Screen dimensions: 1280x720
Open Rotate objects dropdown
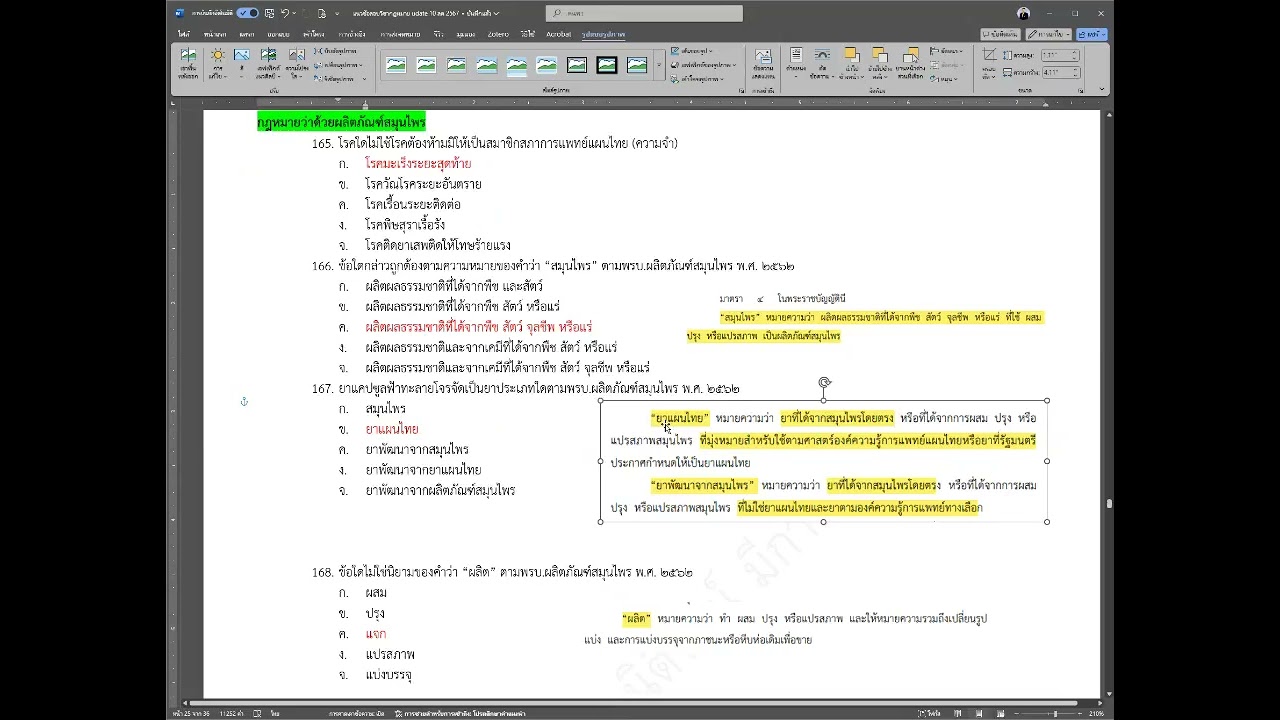(944, 79)
